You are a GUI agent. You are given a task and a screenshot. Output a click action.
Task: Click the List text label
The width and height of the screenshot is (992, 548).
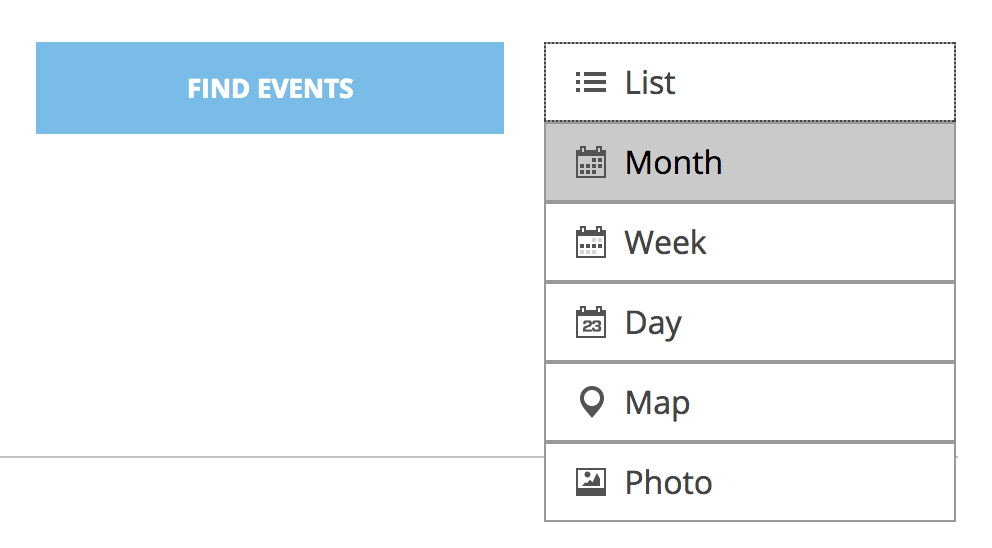tap(650, 83)
